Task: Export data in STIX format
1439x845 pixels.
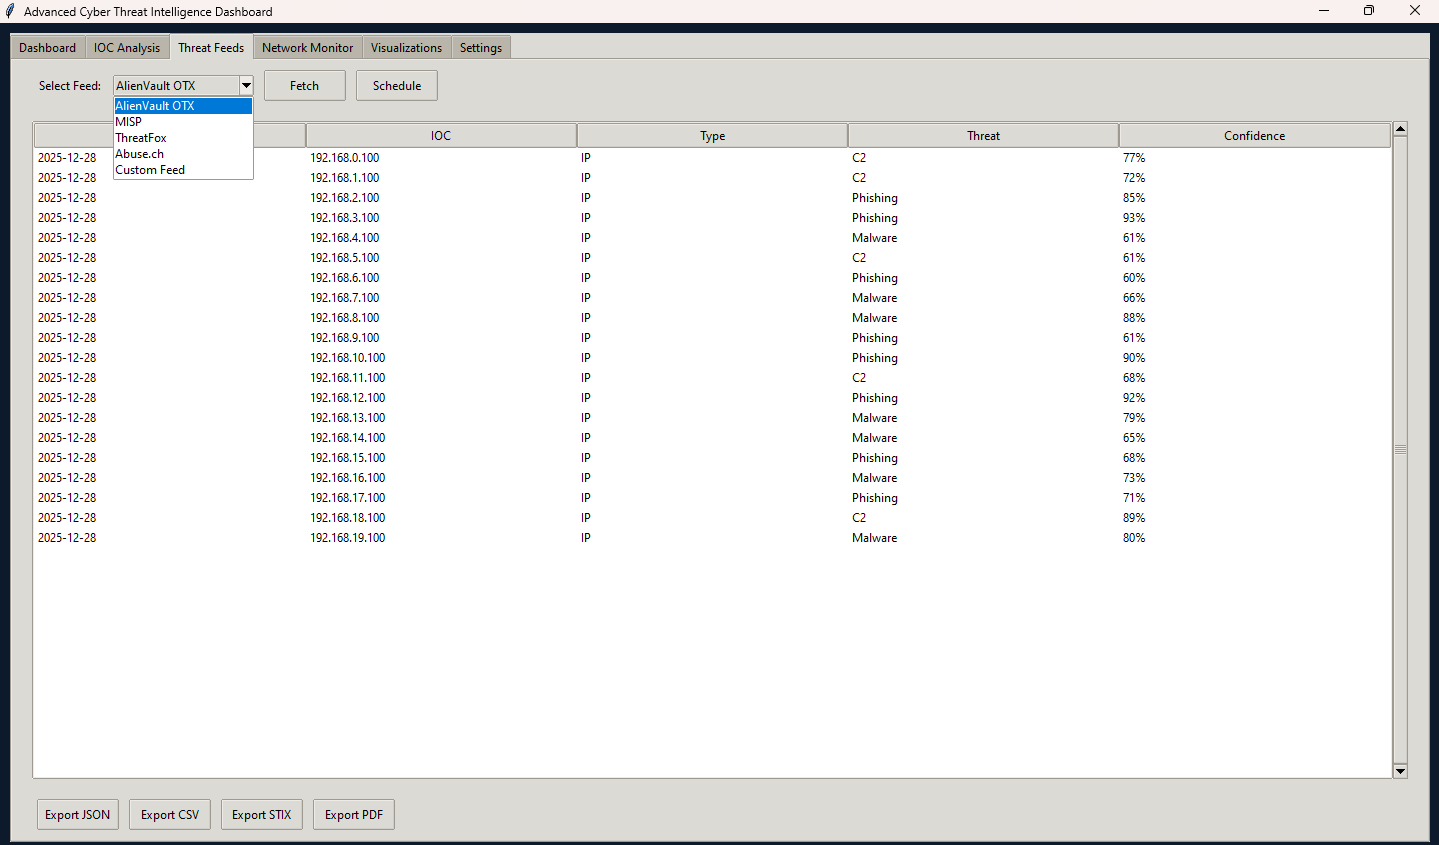Action: coord(261,815)
